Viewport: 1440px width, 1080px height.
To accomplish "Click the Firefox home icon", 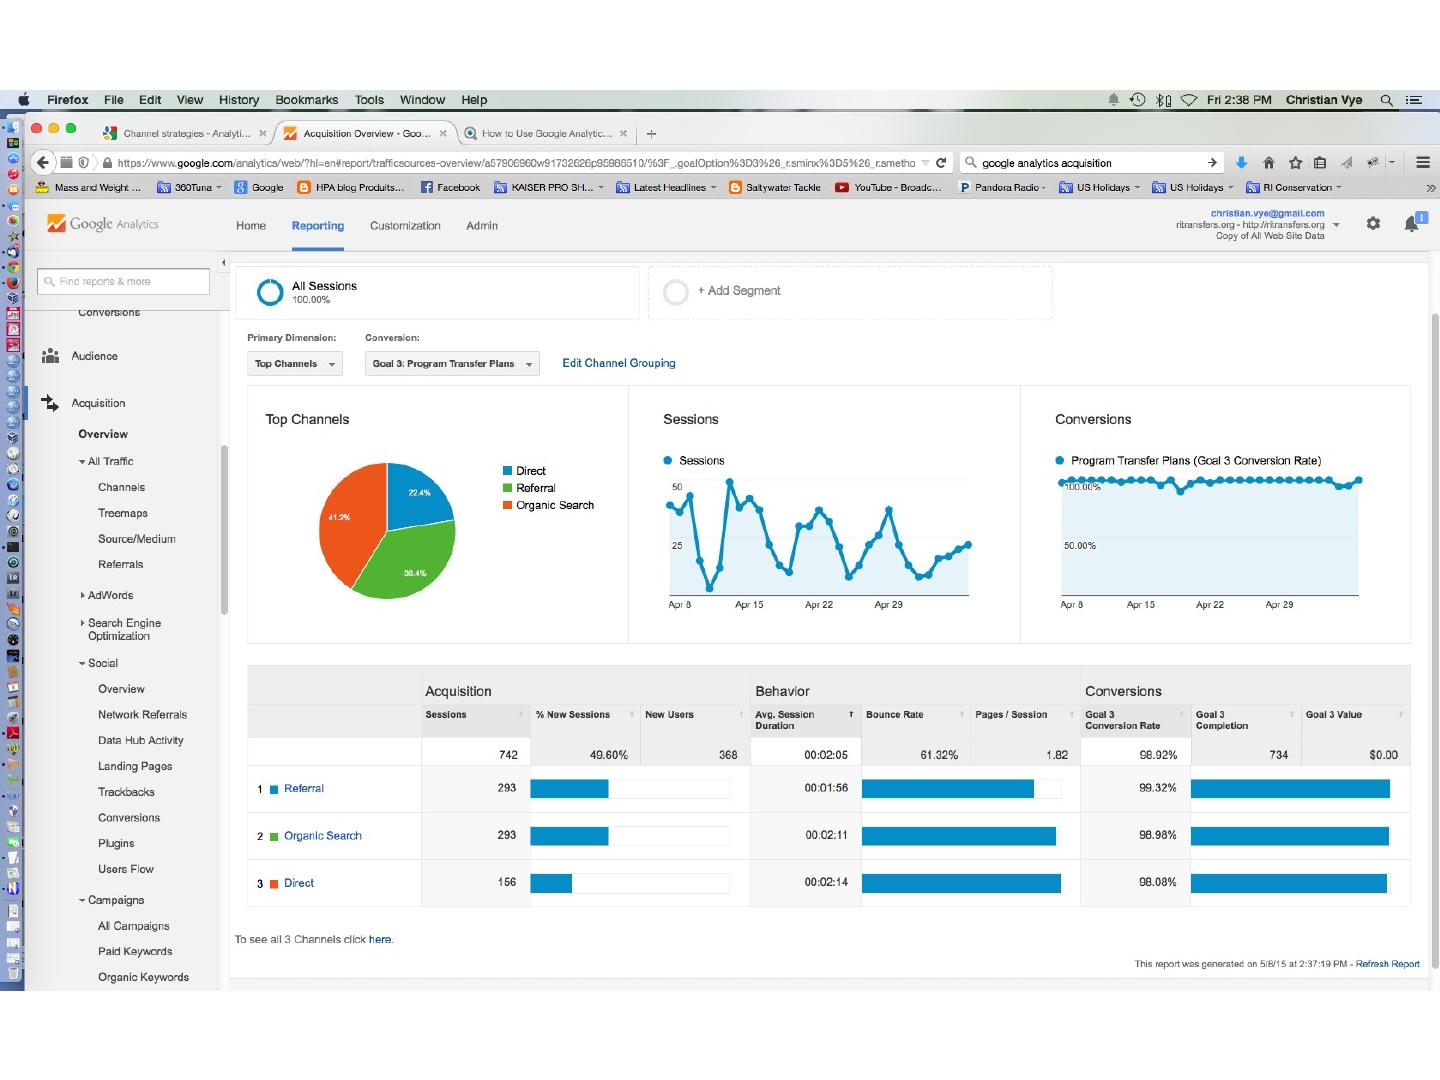I will pyautogui.click(x=1268, y=163).
